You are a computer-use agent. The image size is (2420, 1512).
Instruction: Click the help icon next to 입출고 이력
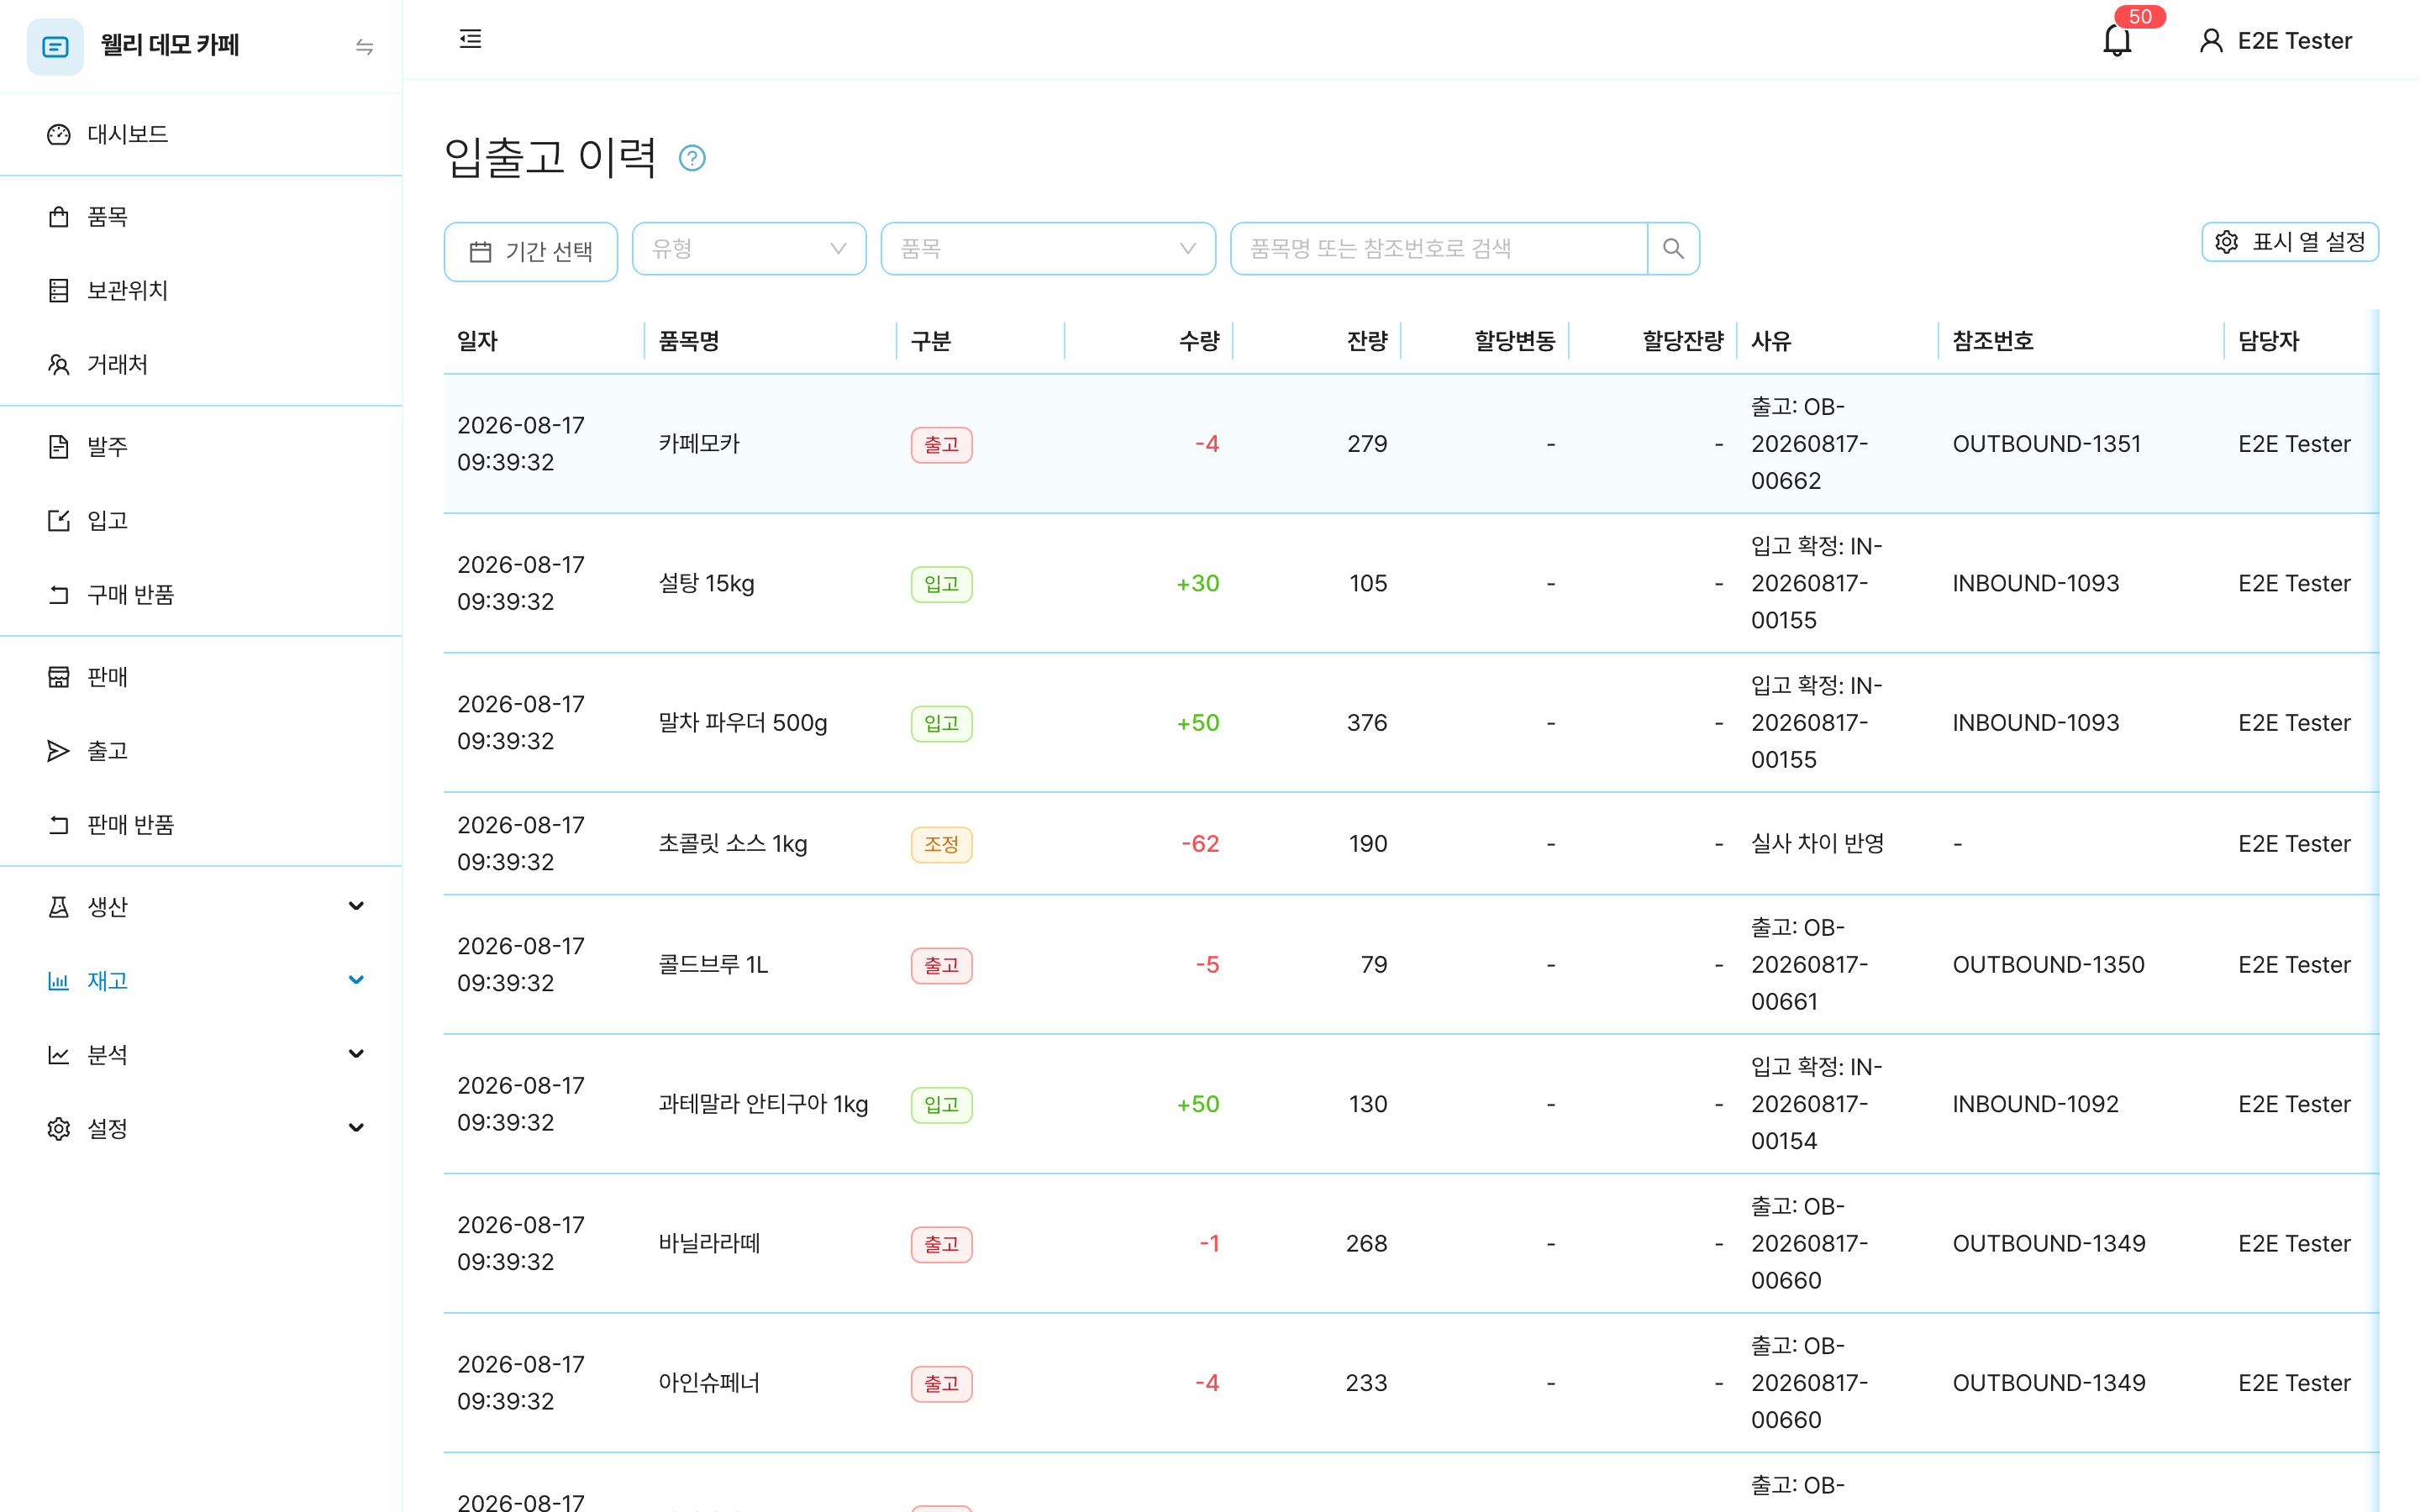click(x=692, y=158)
